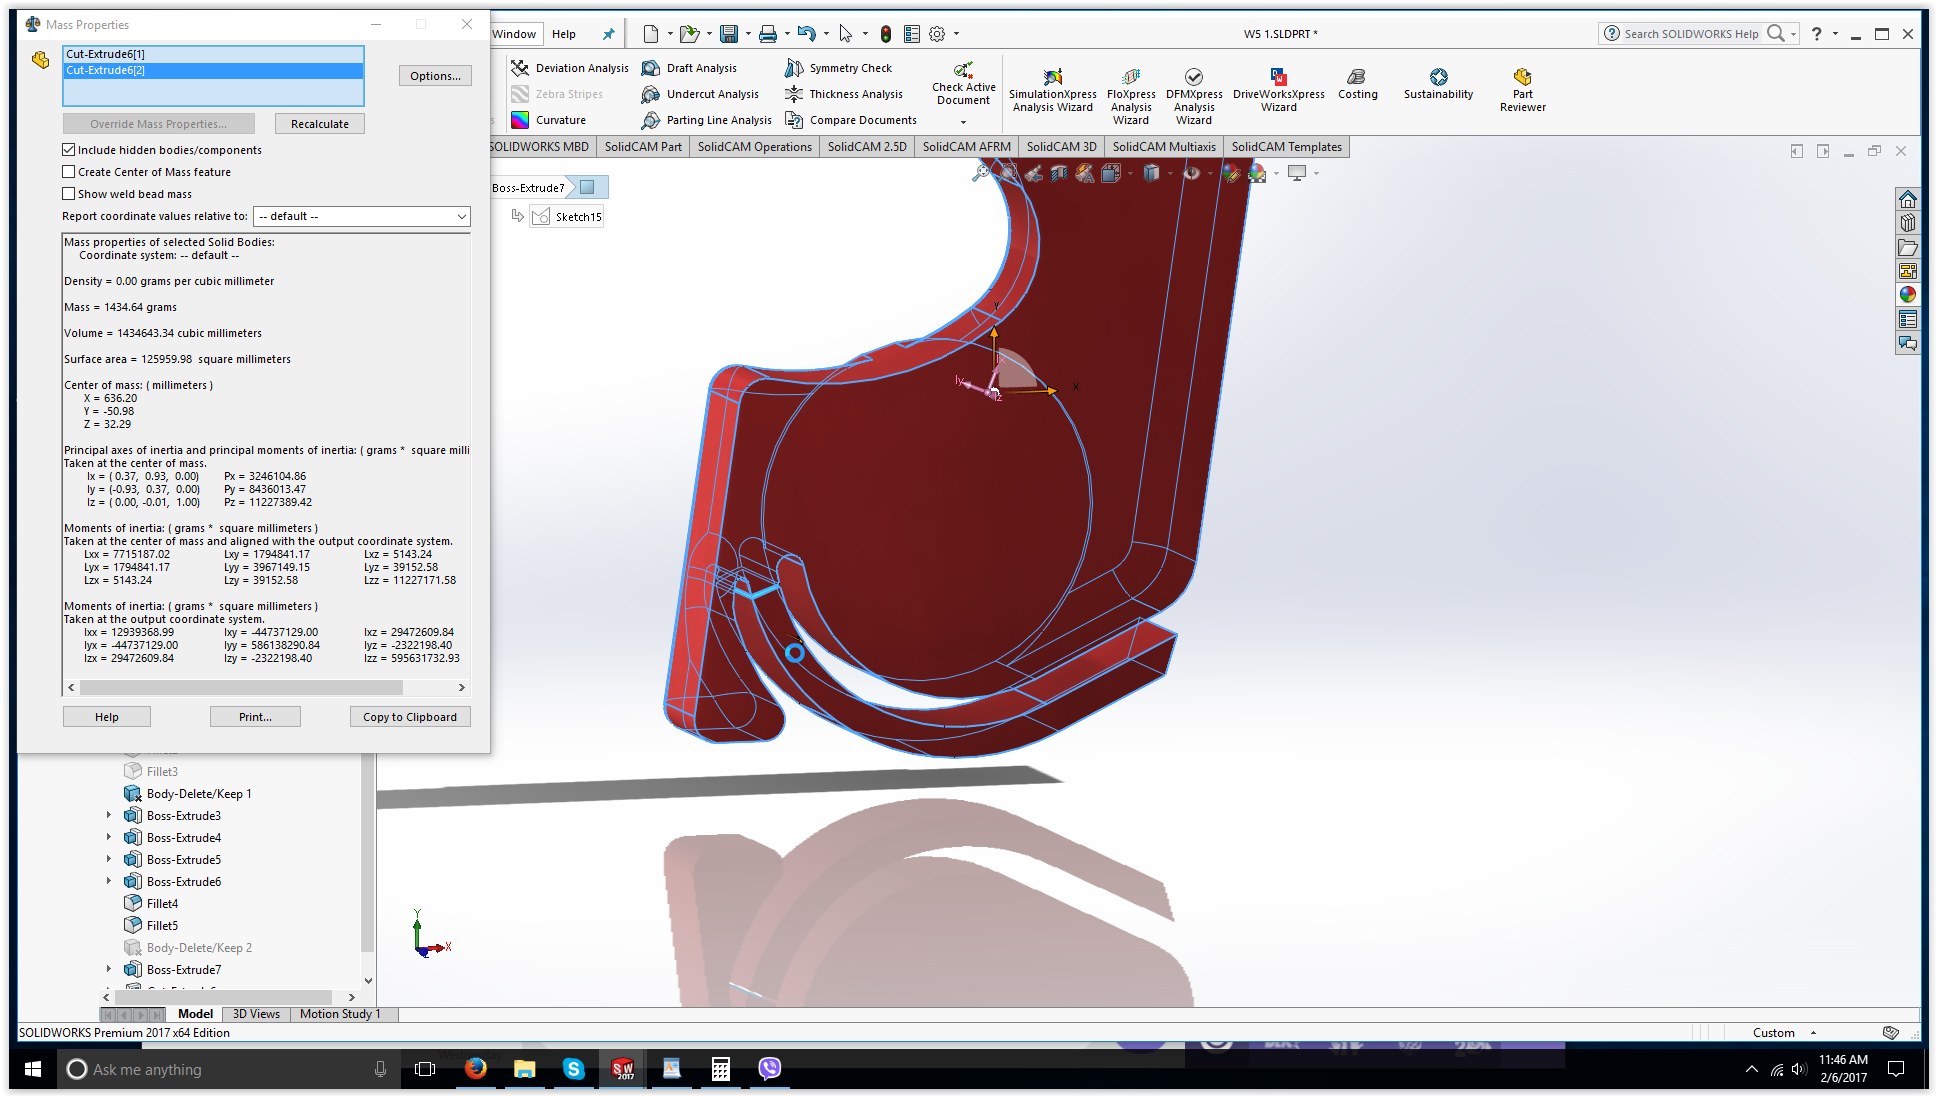Expand the Check Active Document dropdown
1937x1097 pixels.
point(963,122)
